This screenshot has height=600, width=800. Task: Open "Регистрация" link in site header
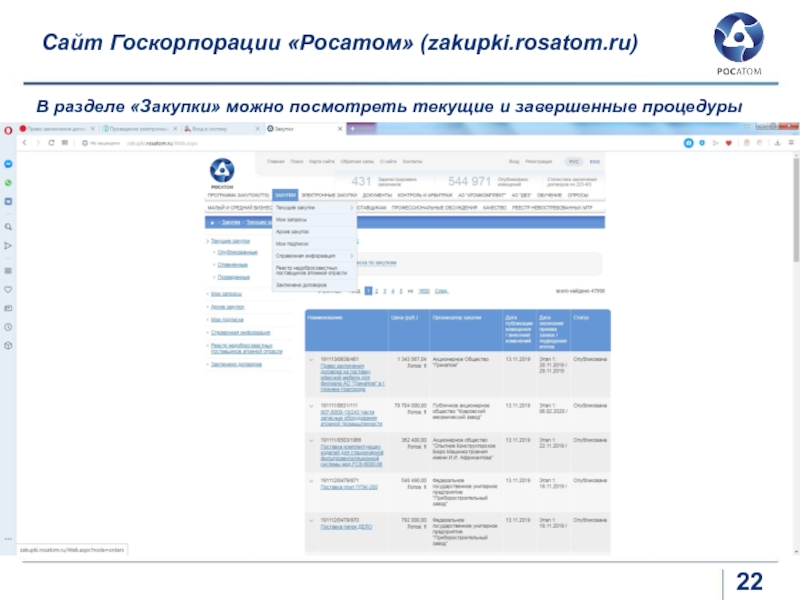pyautogui.click(x=539, y=162)
